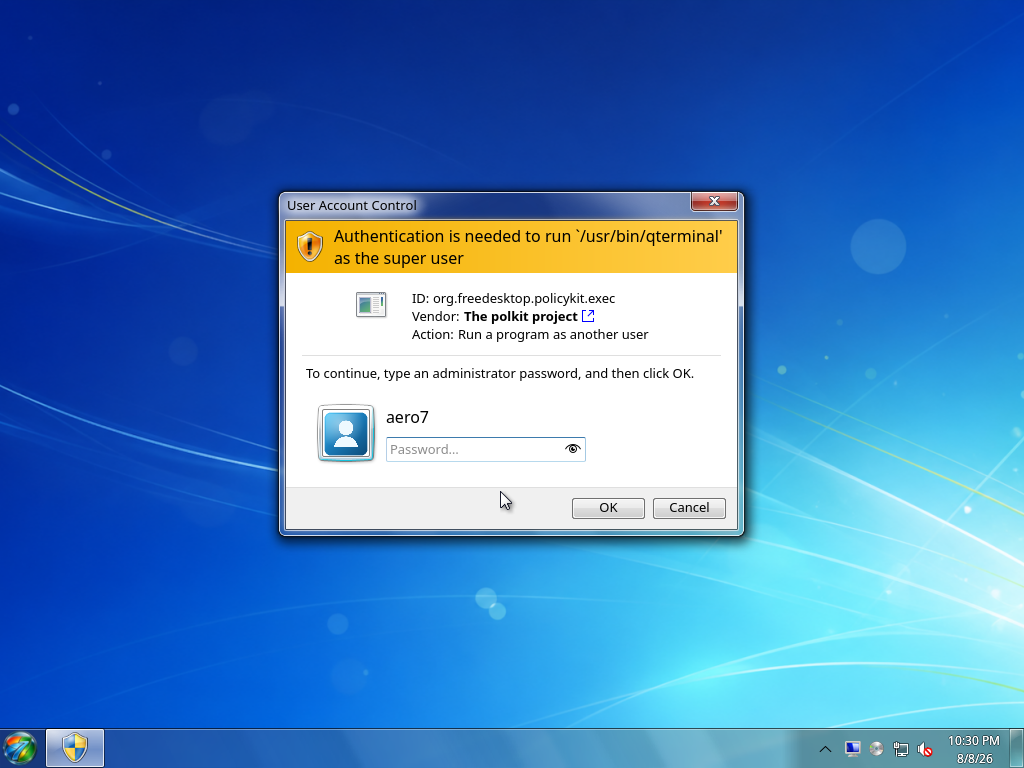Focus the Password input field
This screenshot has height=768, width=1024.
pos(485,449)
